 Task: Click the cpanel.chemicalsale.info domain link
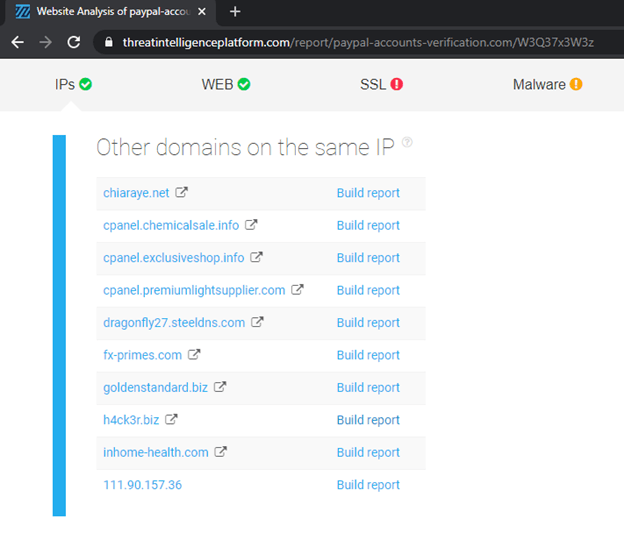(171, 226)
